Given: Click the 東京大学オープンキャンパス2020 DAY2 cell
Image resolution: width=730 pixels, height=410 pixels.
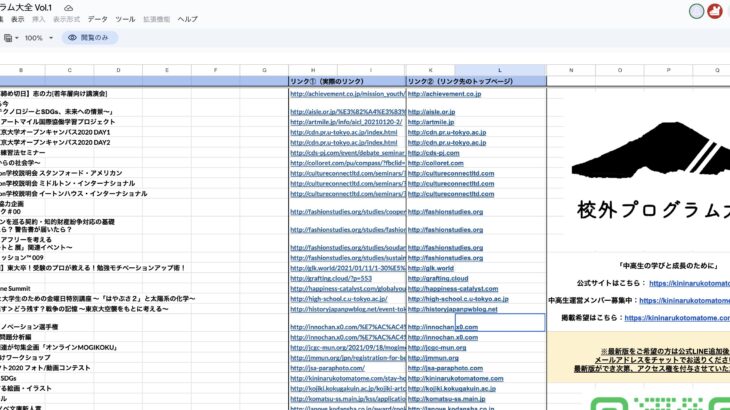Looking at the screenshot, I should click(55, 143).
